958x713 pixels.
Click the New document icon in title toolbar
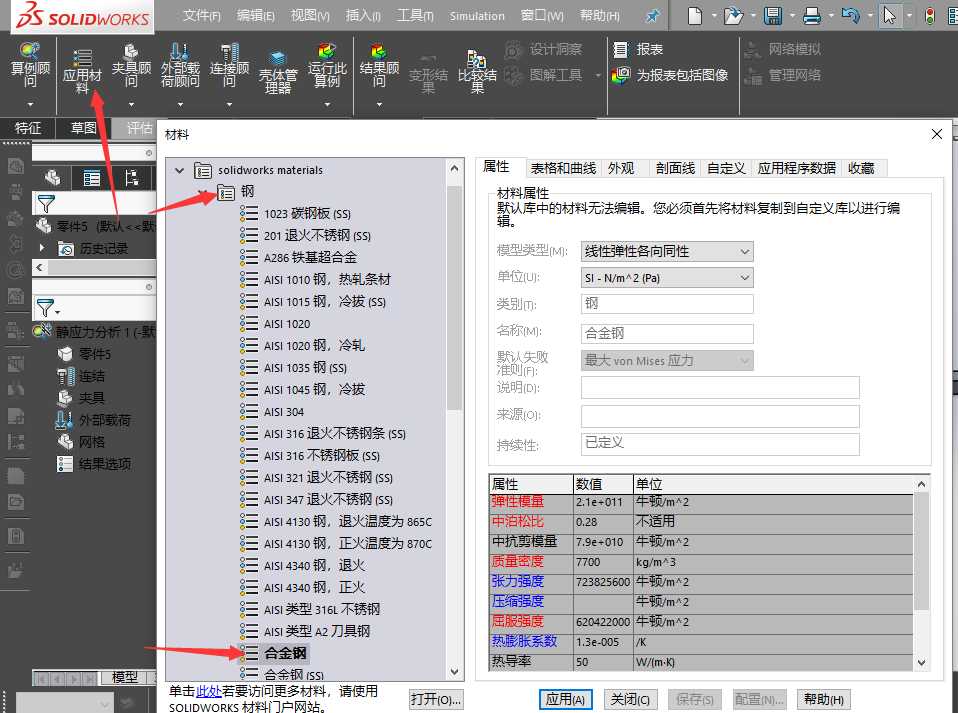(695, 15)
